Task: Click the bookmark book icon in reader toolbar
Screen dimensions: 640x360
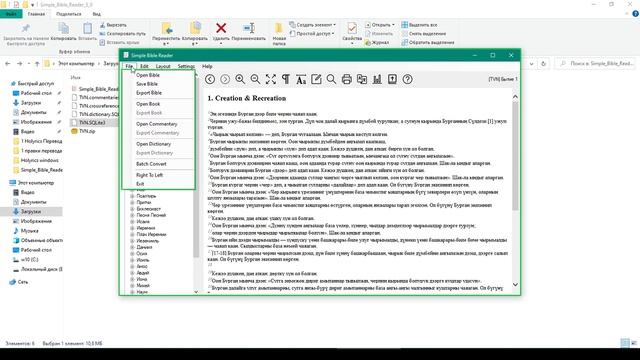Action: (392, 79)
